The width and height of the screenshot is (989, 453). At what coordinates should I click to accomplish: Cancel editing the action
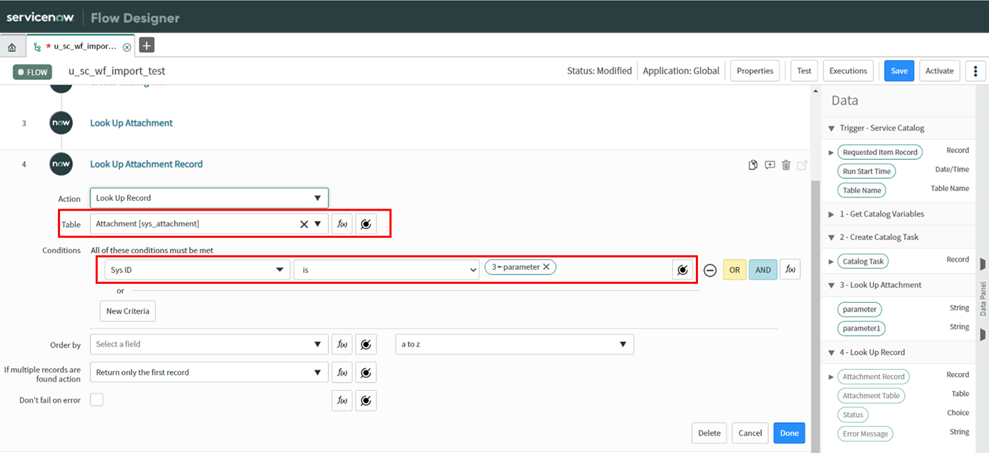coord(750,433)
